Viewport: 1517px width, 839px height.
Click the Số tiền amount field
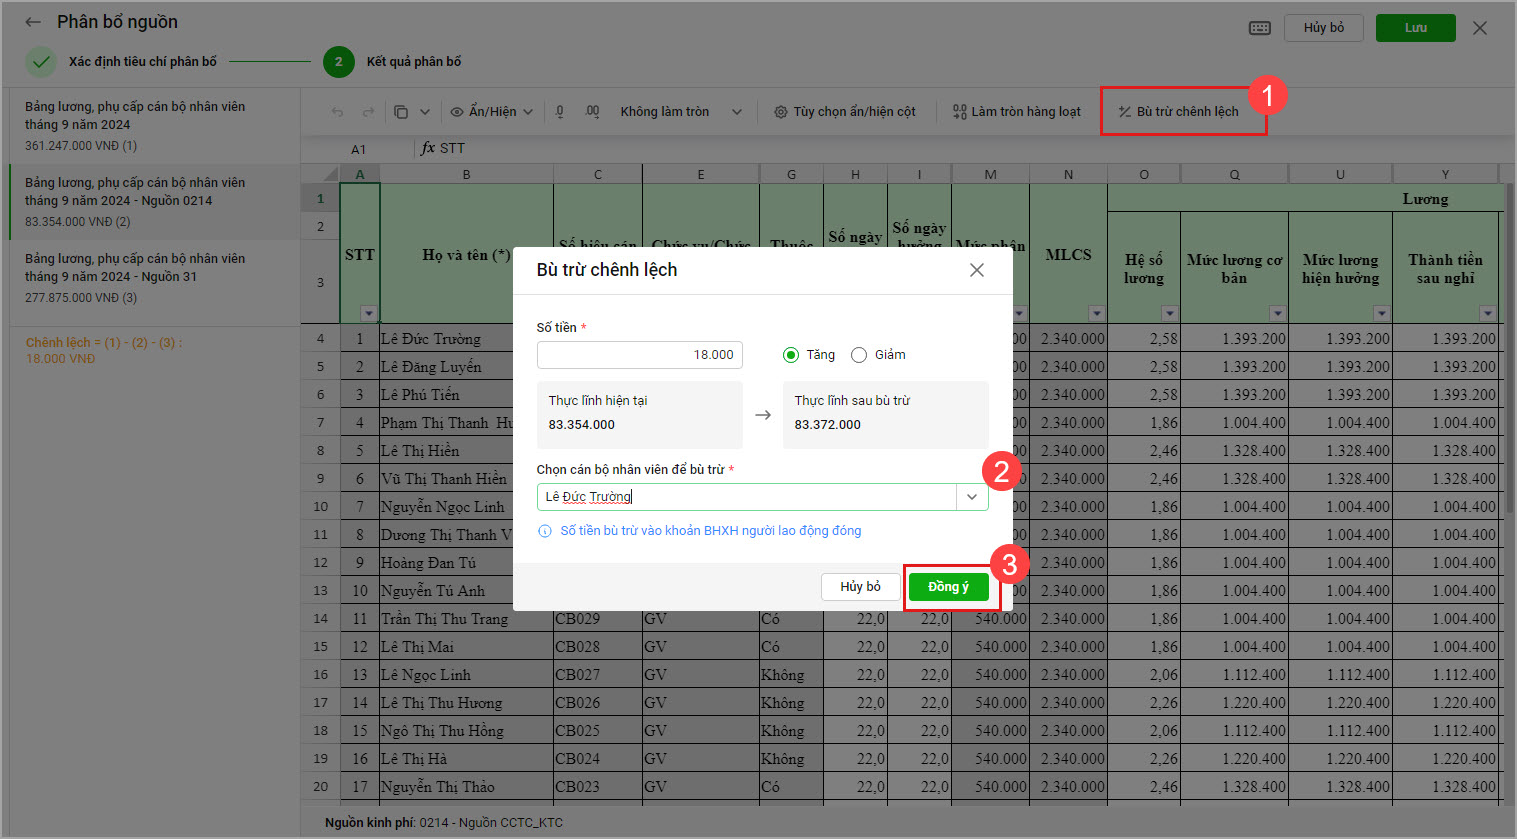pos(639,355)
